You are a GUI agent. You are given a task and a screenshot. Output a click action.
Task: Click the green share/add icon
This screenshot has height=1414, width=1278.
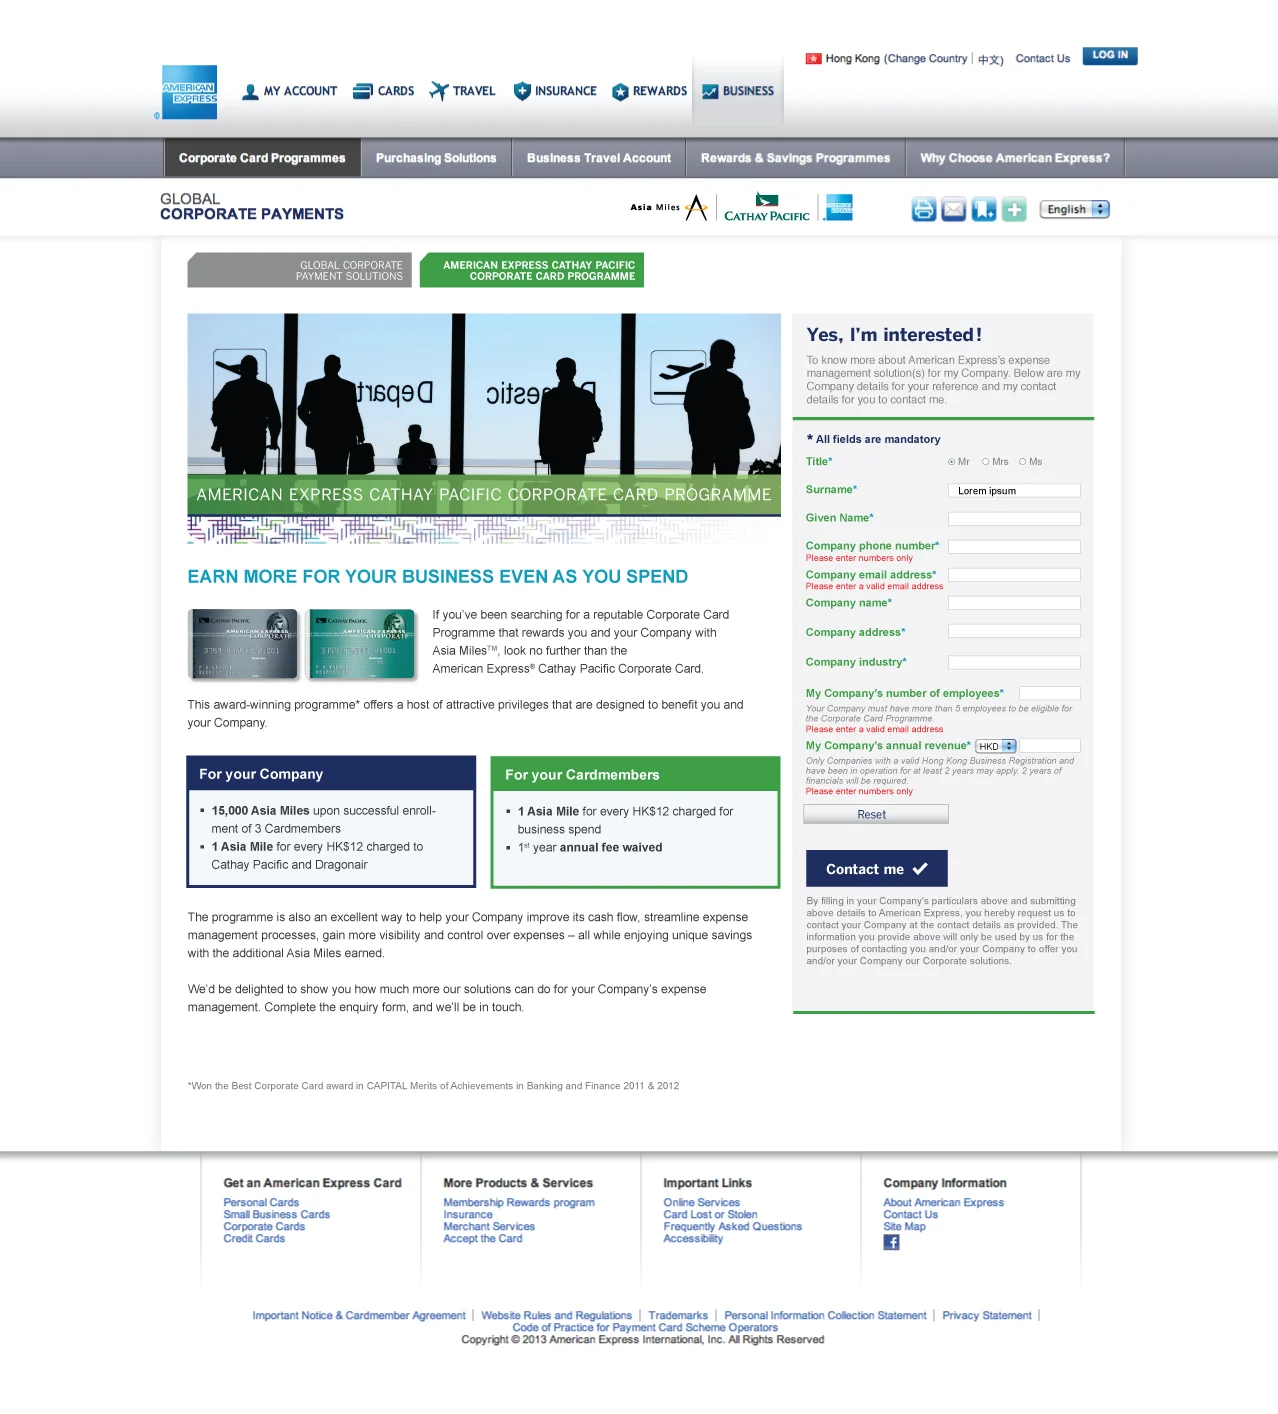pos(1014,209)
